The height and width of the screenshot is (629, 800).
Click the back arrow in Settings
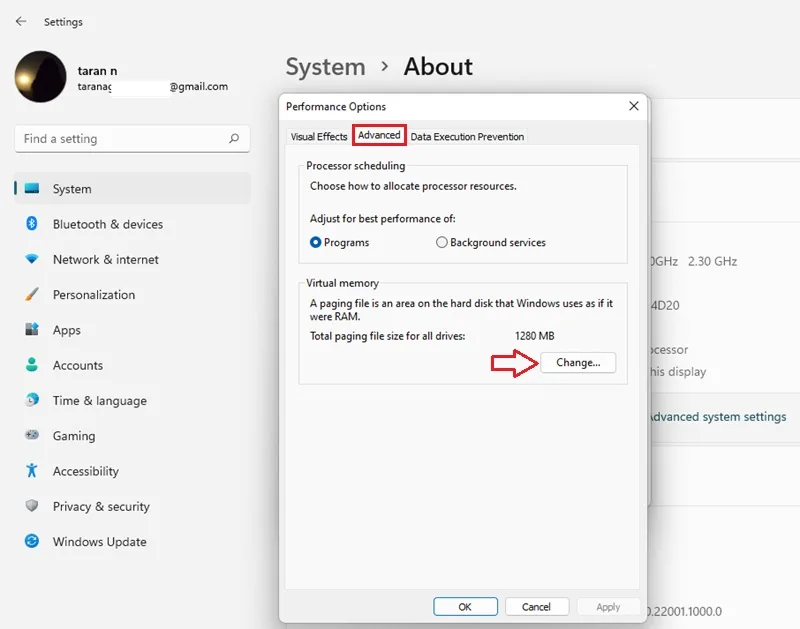pos(21,21)
